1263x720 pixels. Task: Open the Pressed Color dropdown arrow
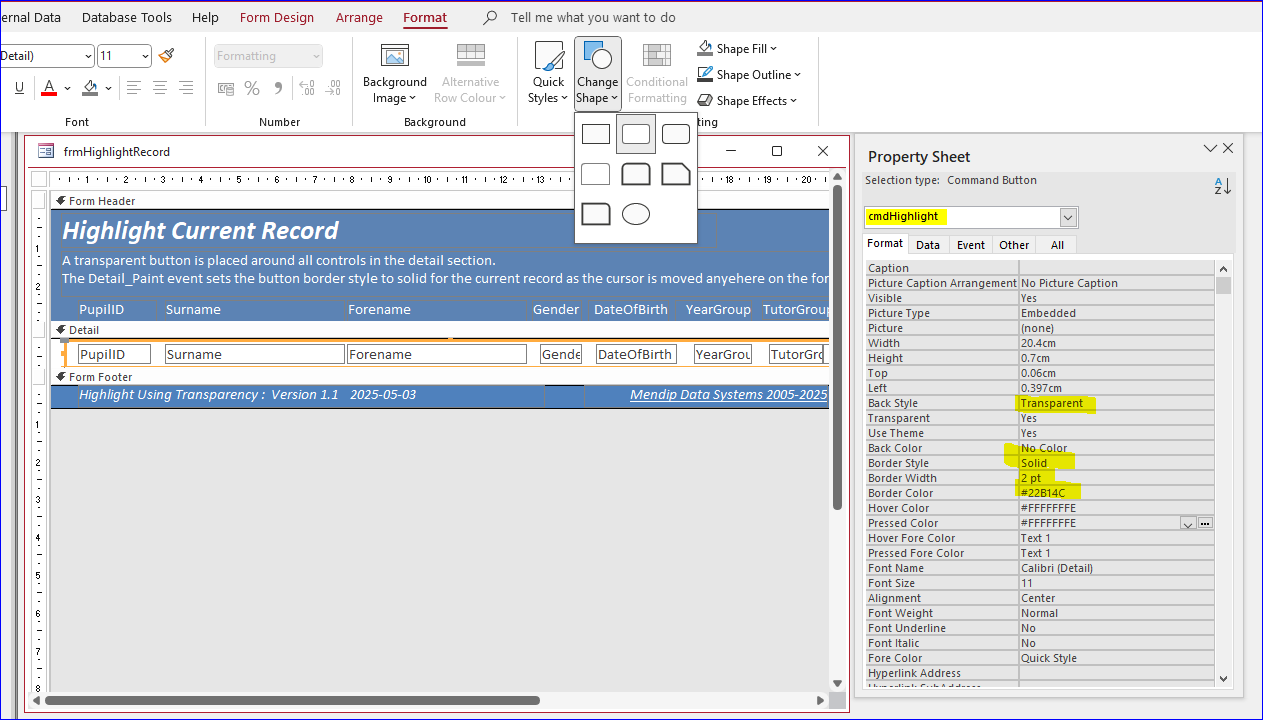1188,523
